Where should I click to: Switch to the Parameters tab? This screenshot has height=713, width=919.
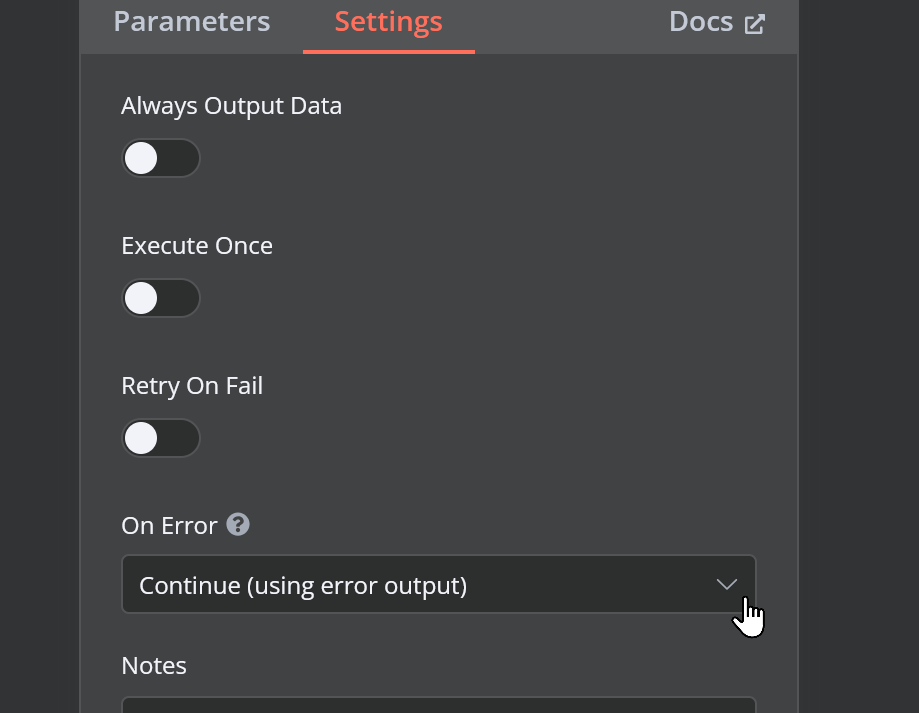(x=192, y=22)
